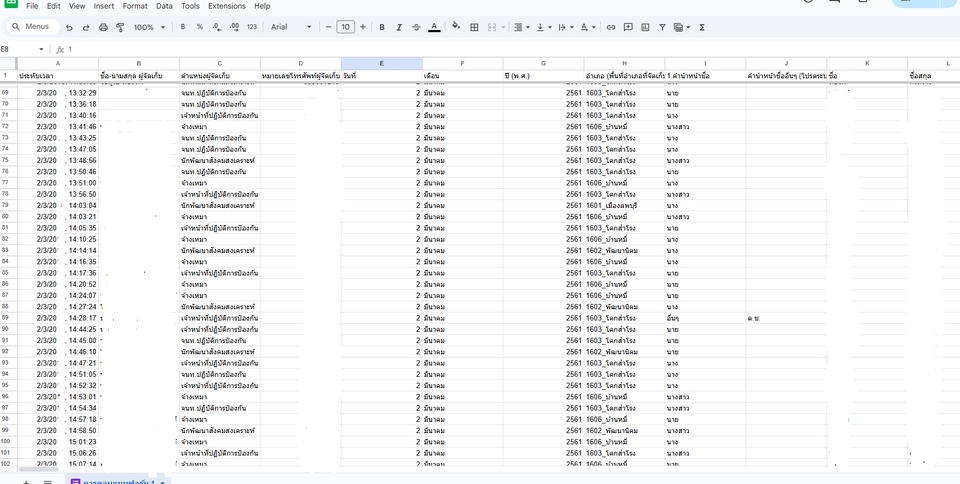This screenshot has width=960, height=484.
Task: Open the Arial font dropdown
Action: 291,28
